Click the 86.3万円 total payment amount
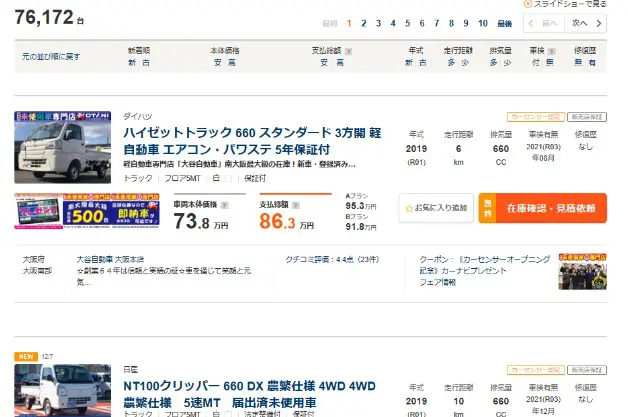This screenshot has height=417, width=628. (286, 222)
